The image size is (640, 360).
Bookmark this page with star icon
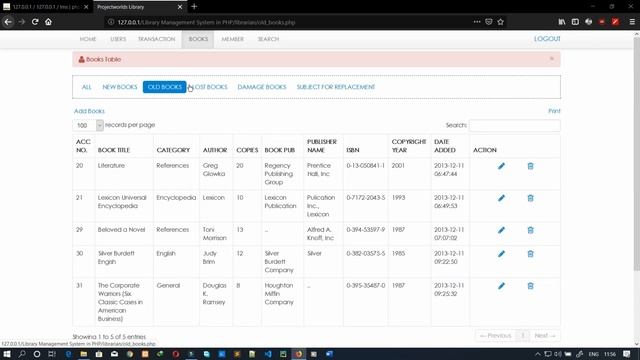point(500,22)
